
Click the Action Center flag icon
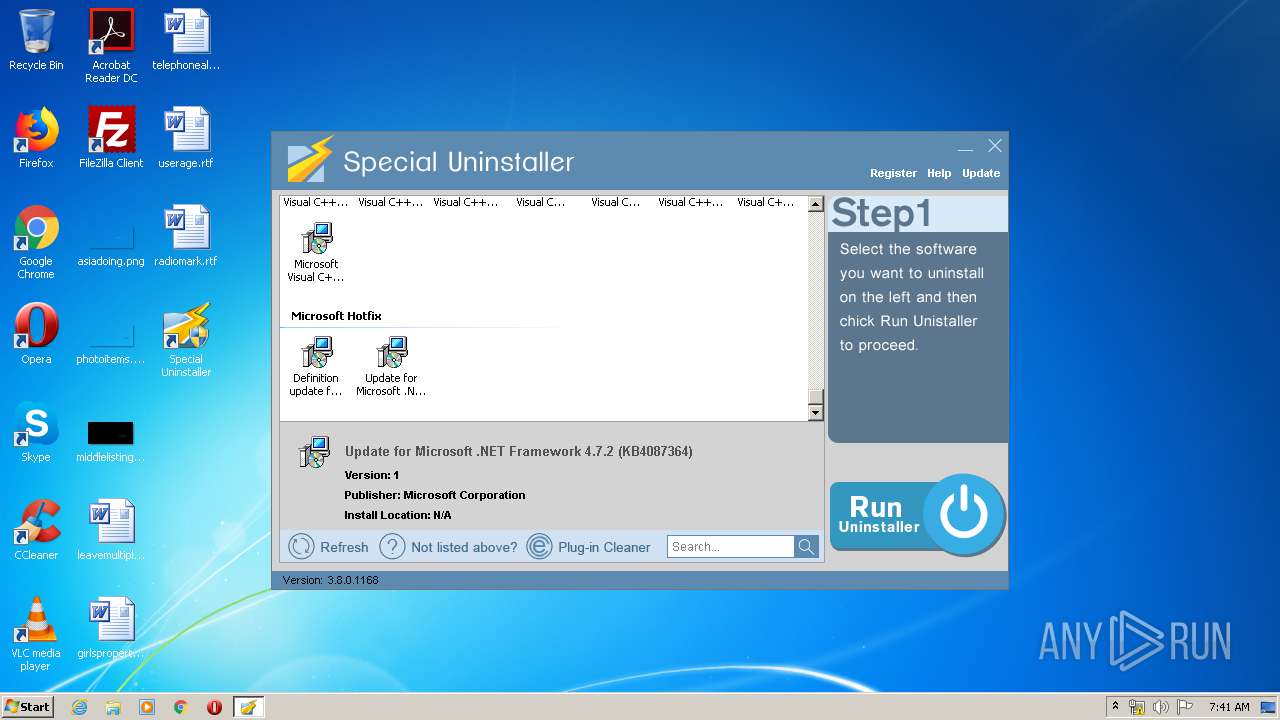pos(1185,707)
